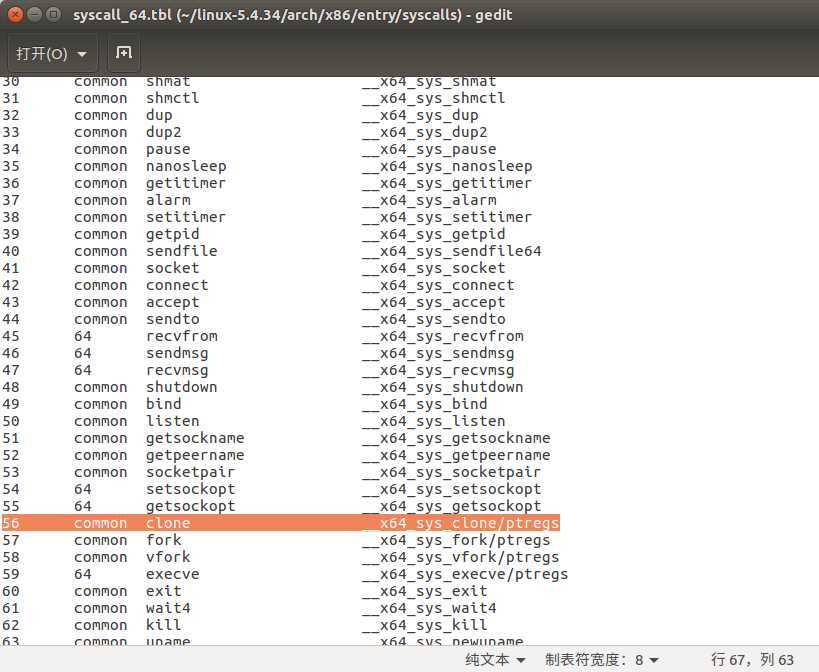
Task: Click the word socketpair on line 53
Action: click(191, 472)
